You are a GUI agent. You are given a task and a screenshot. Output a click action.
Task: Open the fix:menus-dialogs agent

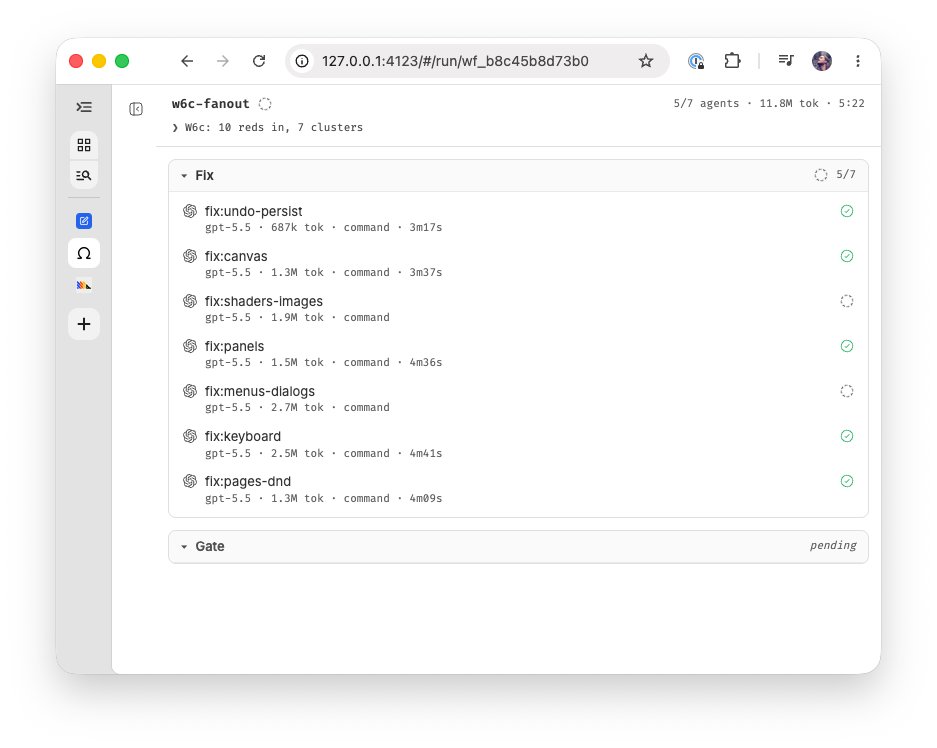point(518,399)
